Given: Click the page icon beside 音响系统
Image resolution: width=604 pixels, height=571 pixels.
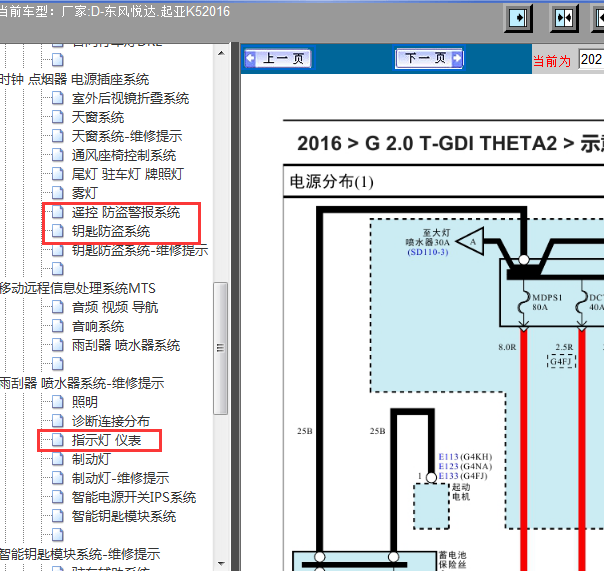Looking at the screenshot, I should pos(58,326).
